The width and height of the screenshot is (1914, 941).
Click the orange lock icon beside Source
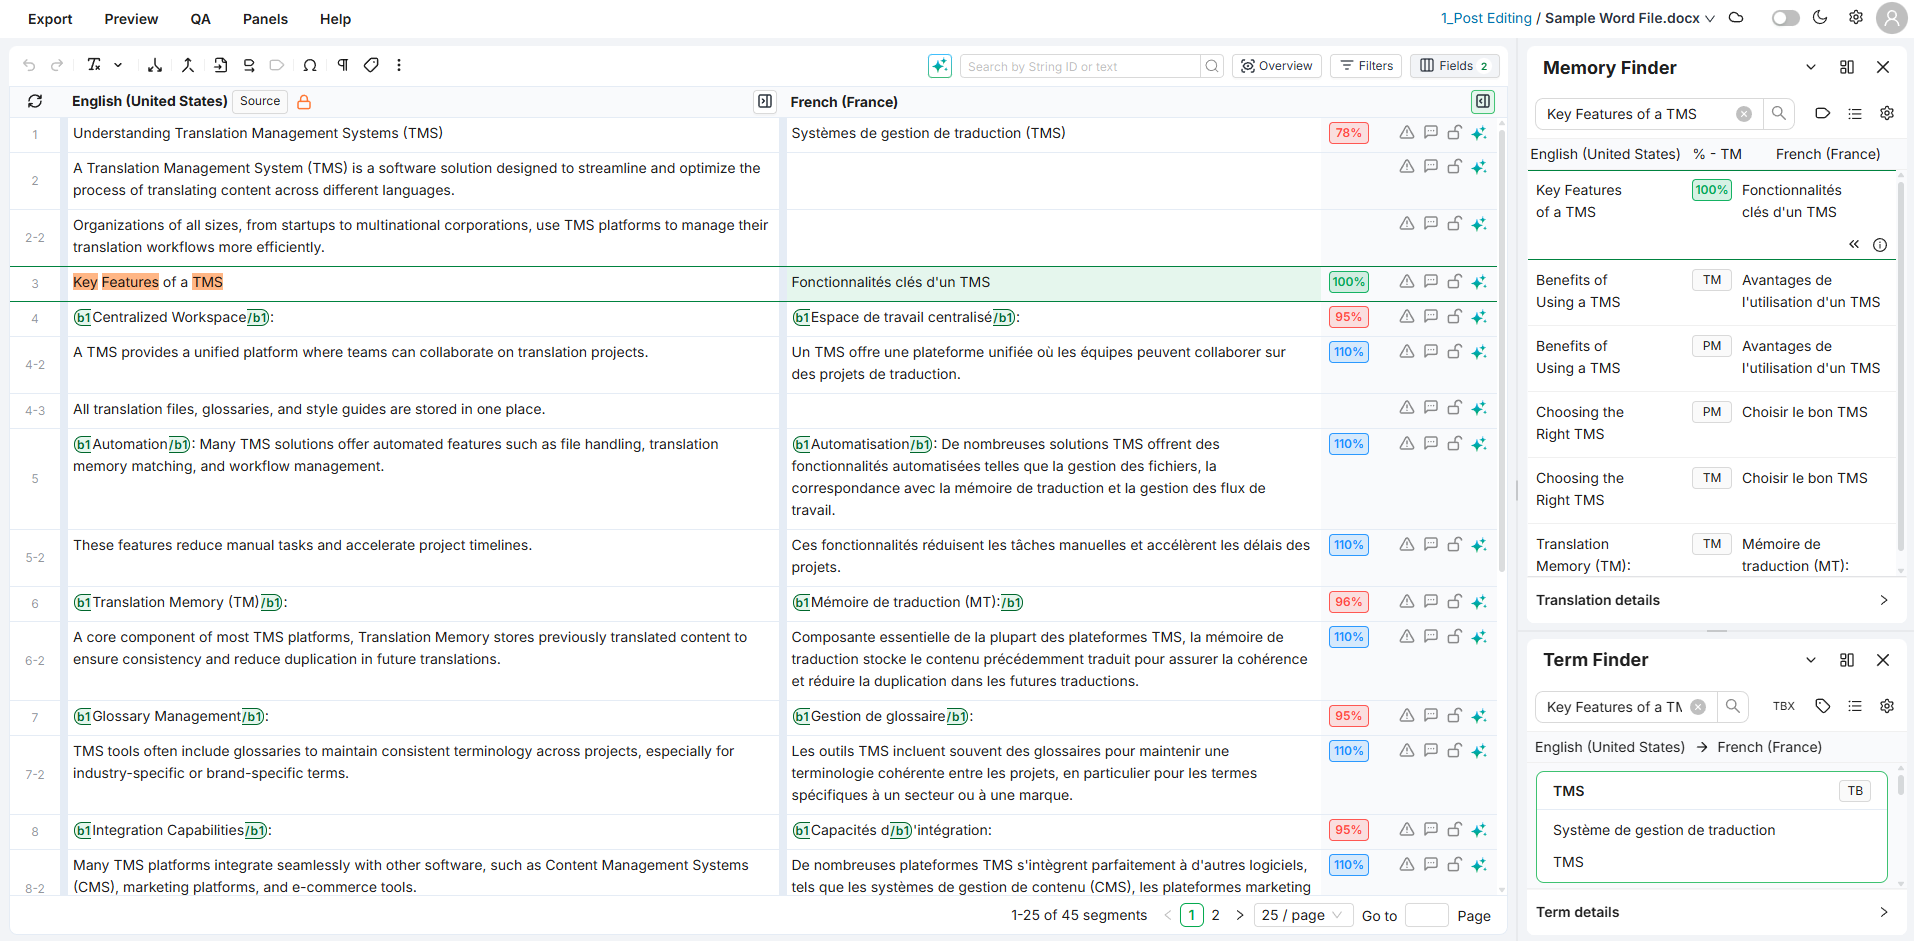point(304,102)
